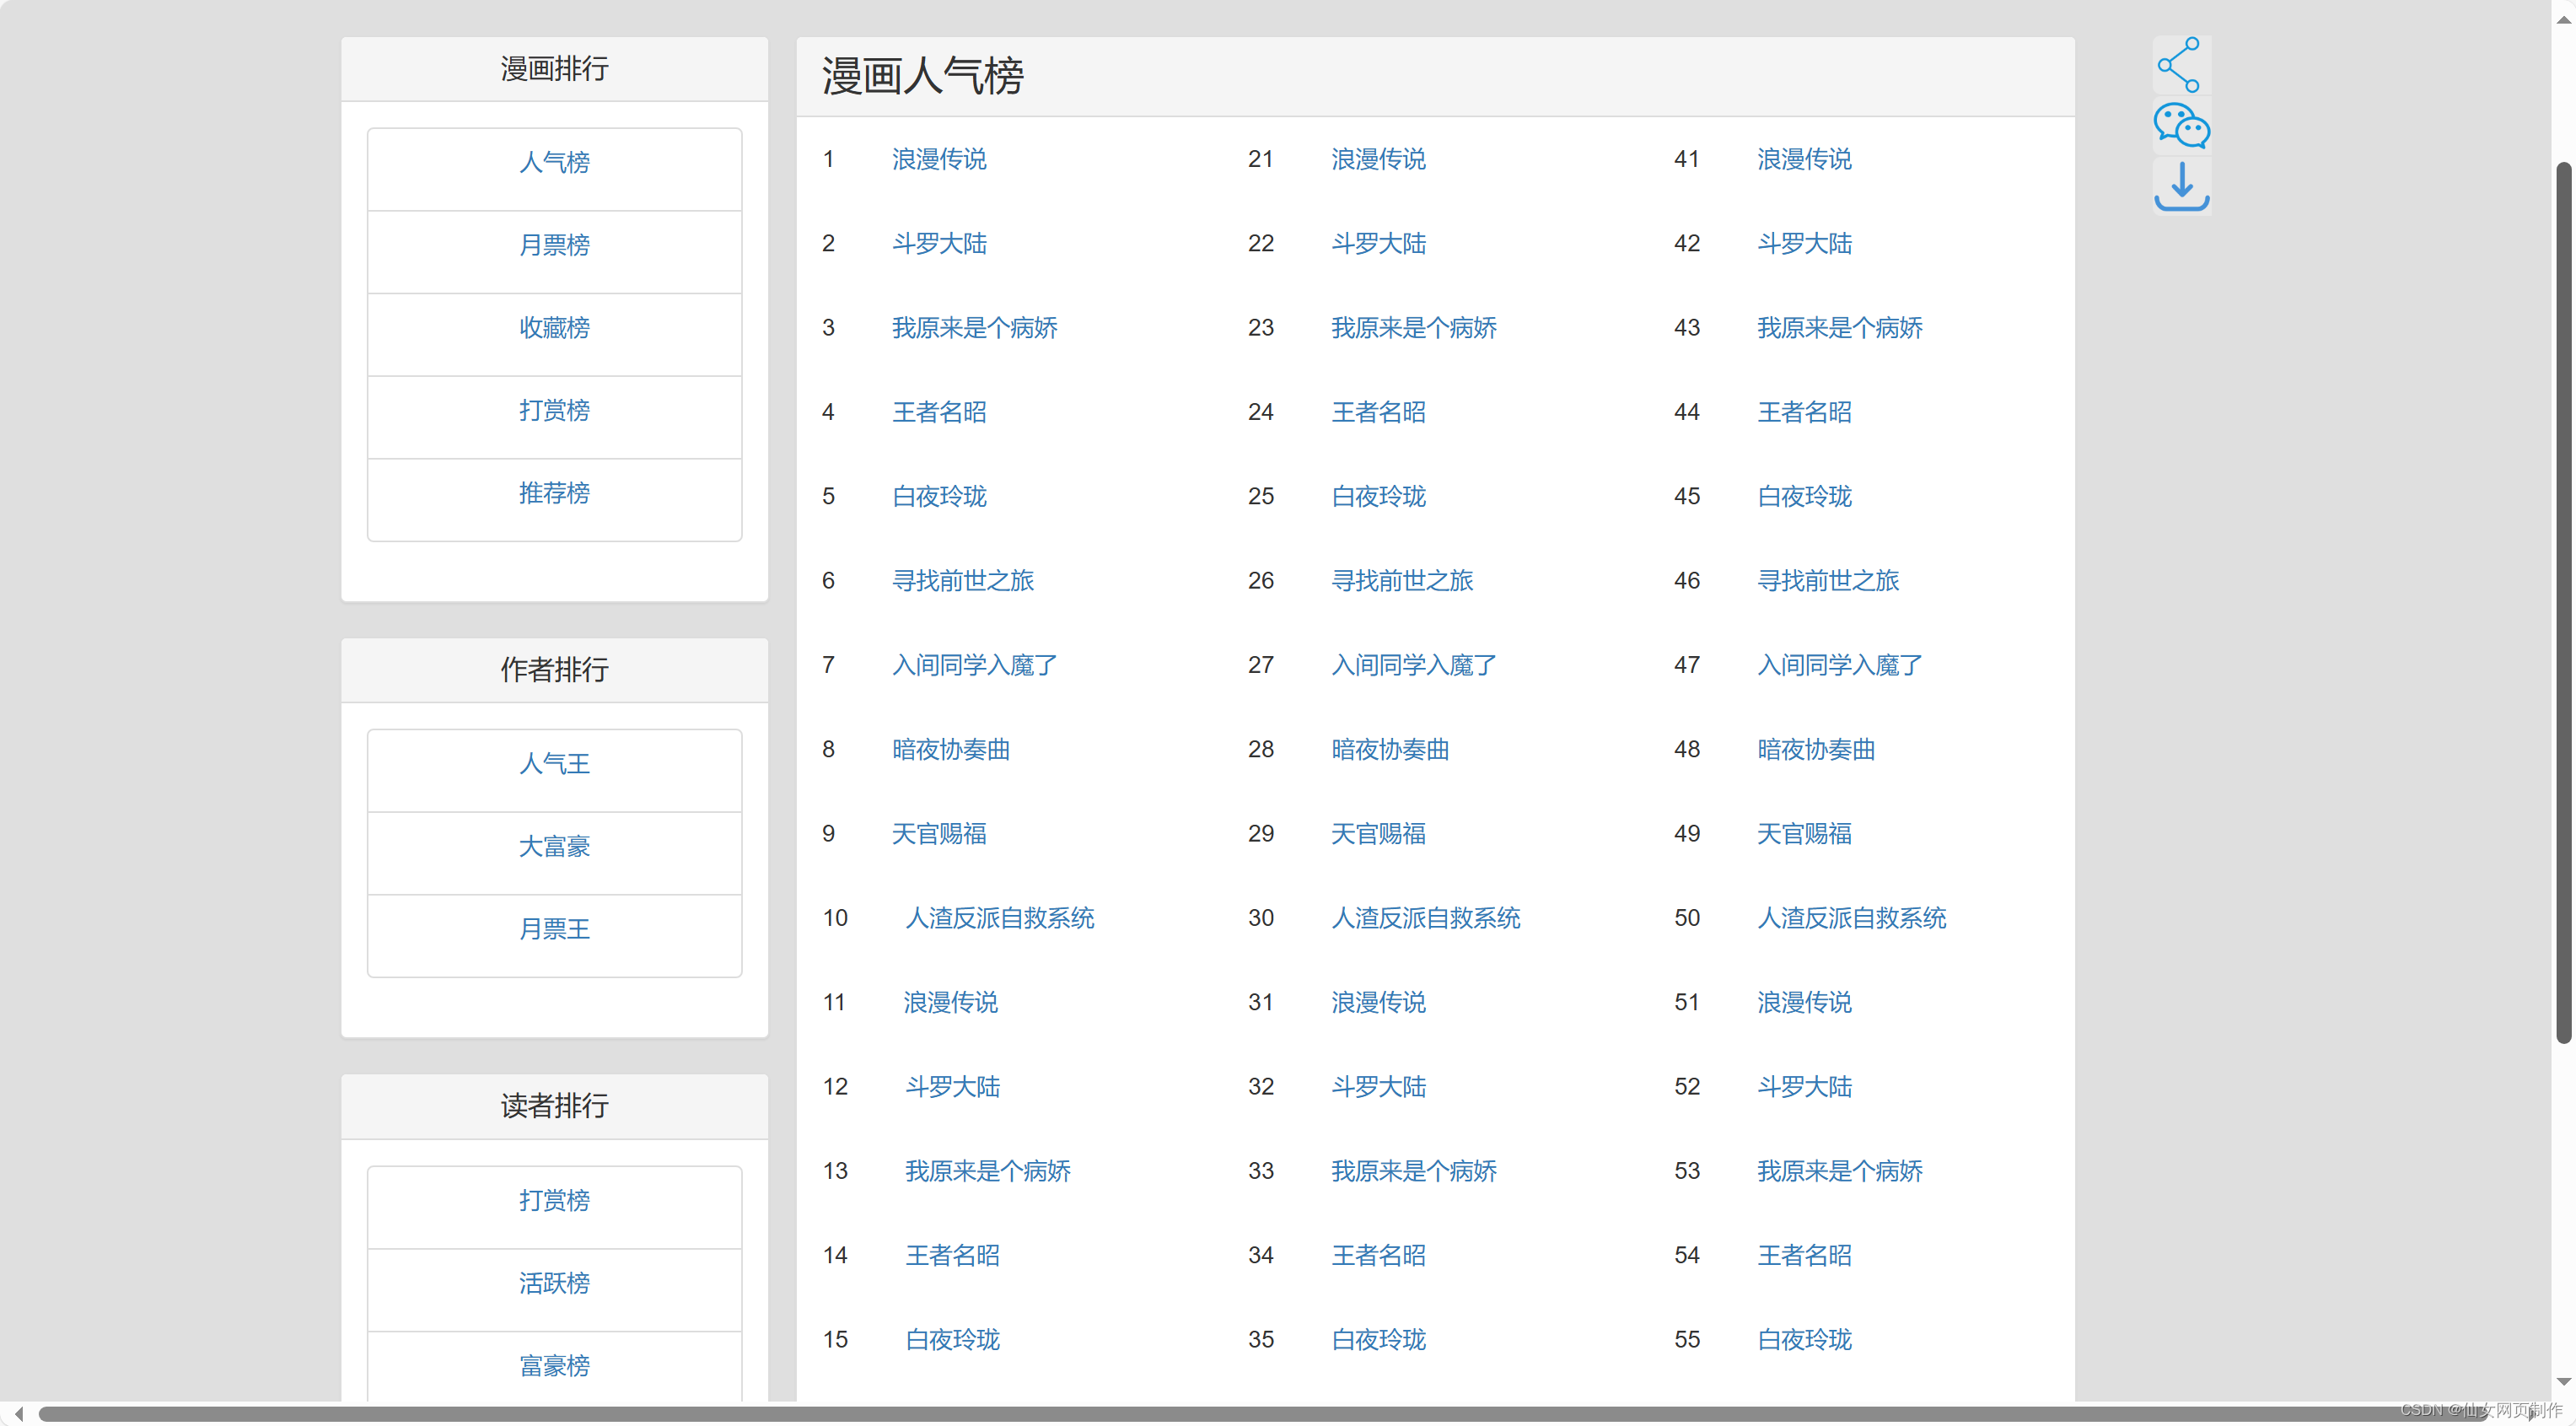Open the 大富豪 author ranking

click(554, 845)
